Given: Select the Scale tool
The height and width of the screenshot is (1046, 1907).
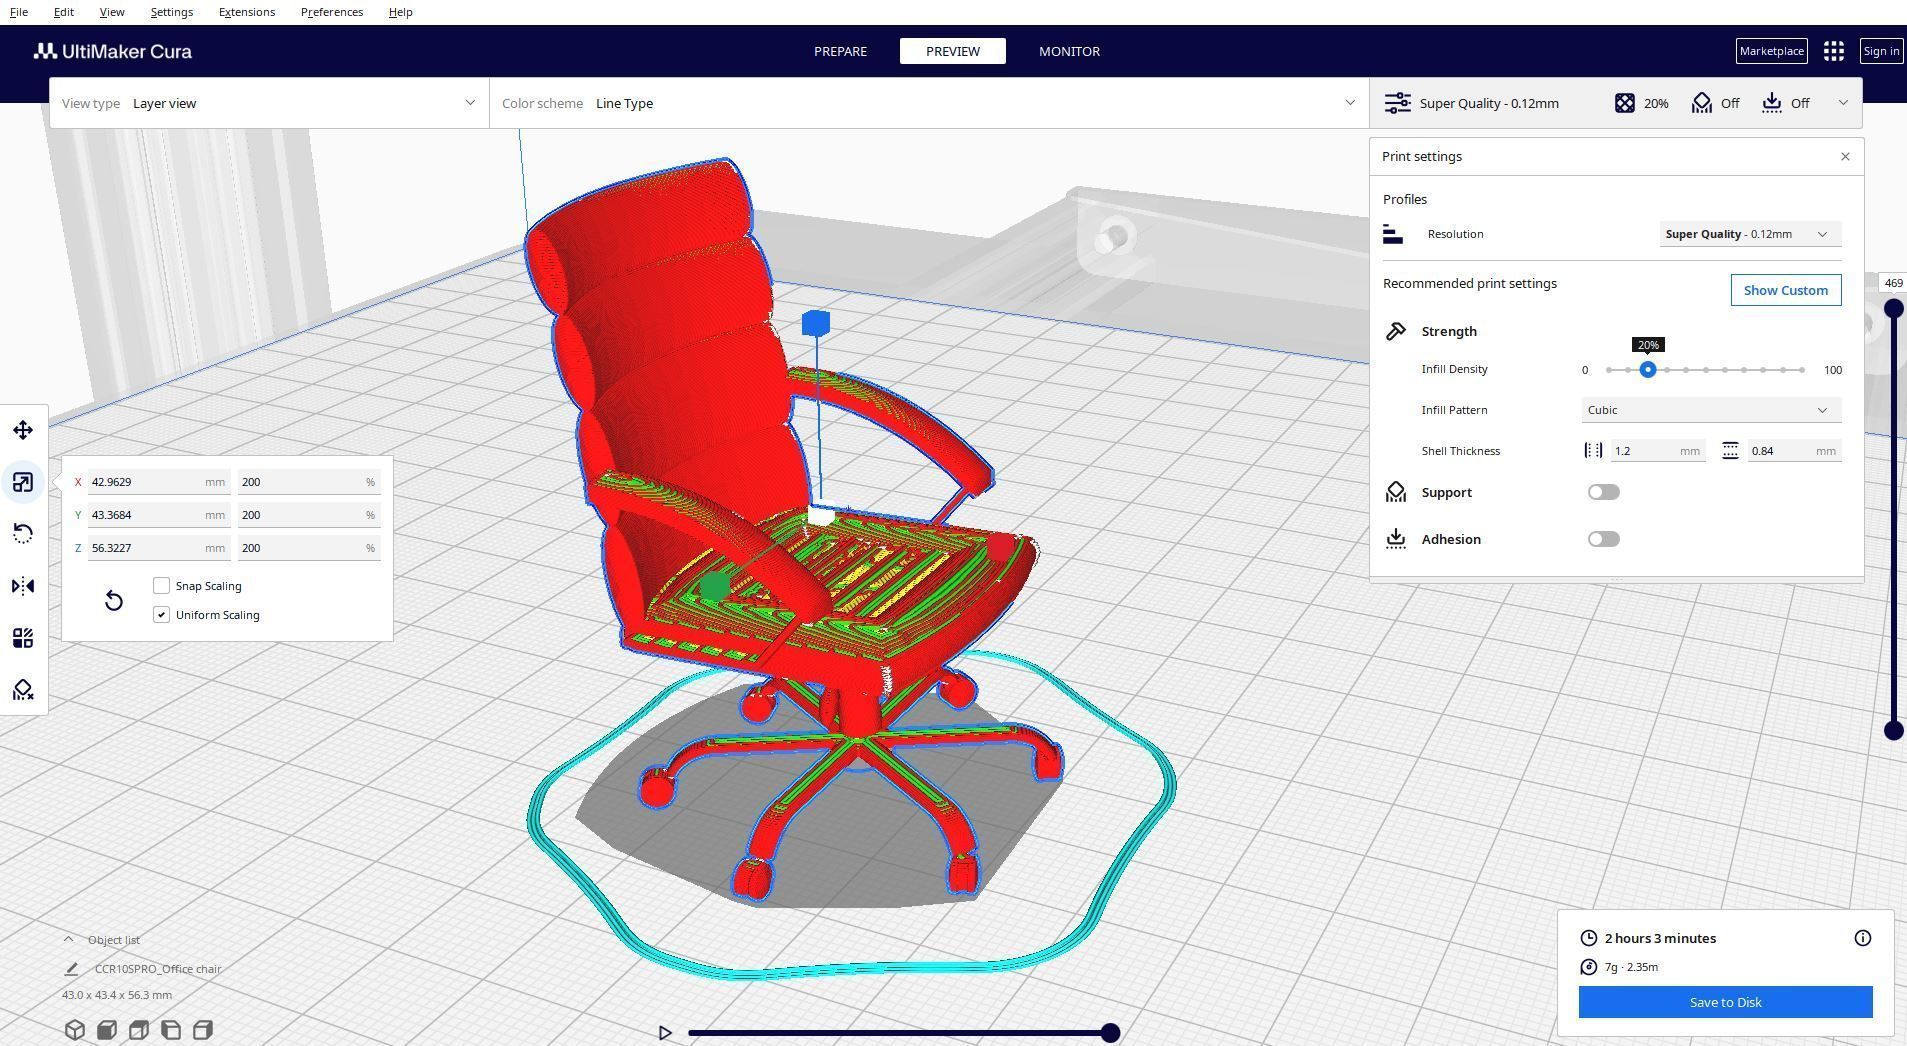Looking at the screenshot, I should coord(23,482).
